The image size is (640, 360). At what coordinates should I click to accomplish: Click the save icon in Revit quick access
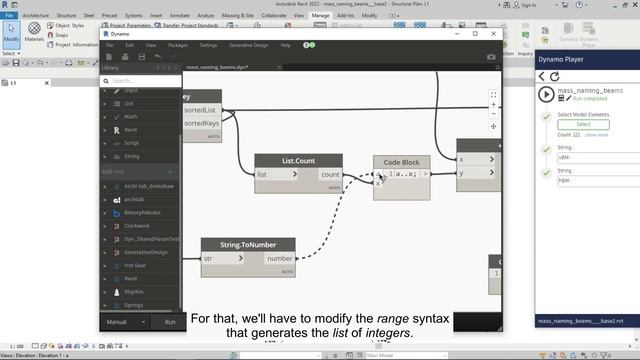[16, 63]
